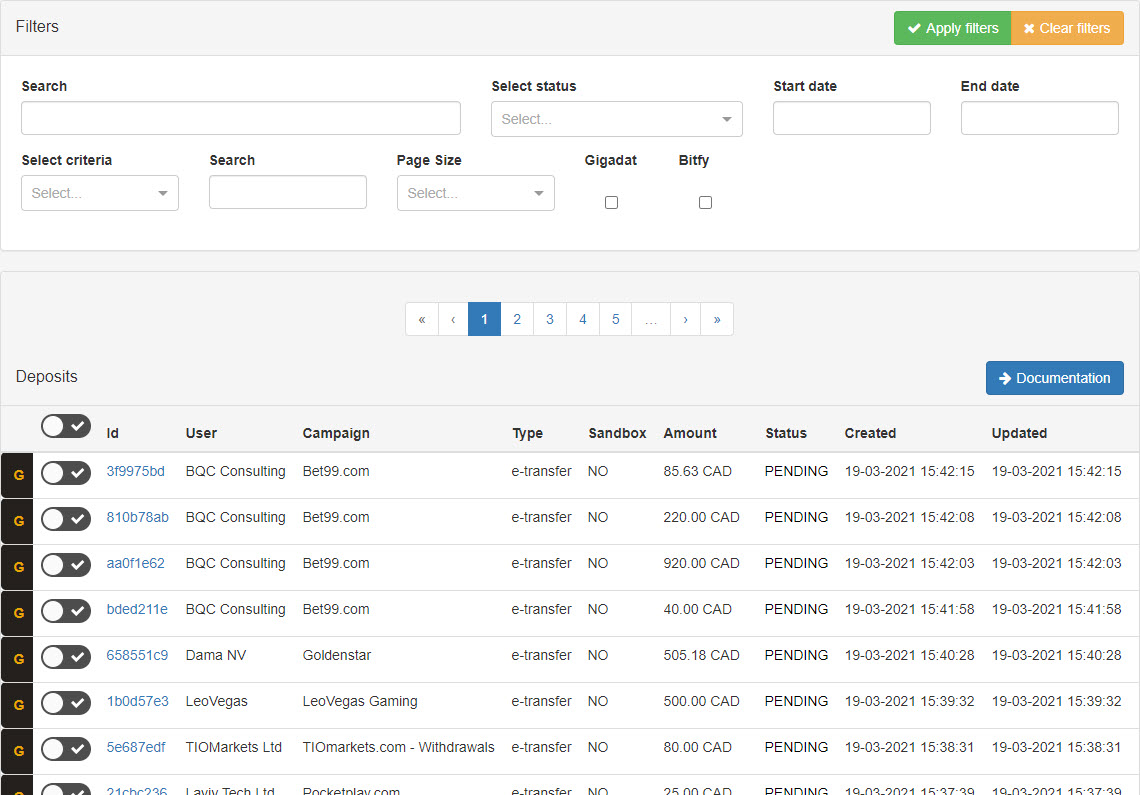The width and height of the screenshot is (1140, 795).
Task: Open deposit link 5e687edf
Action: (x=136, y=746)
